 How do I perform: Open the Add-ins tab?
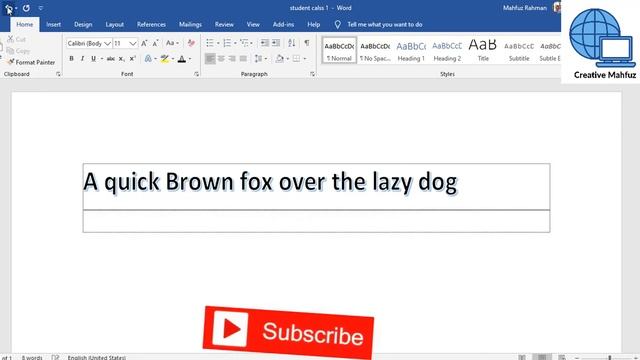click(x=283, y=24)
